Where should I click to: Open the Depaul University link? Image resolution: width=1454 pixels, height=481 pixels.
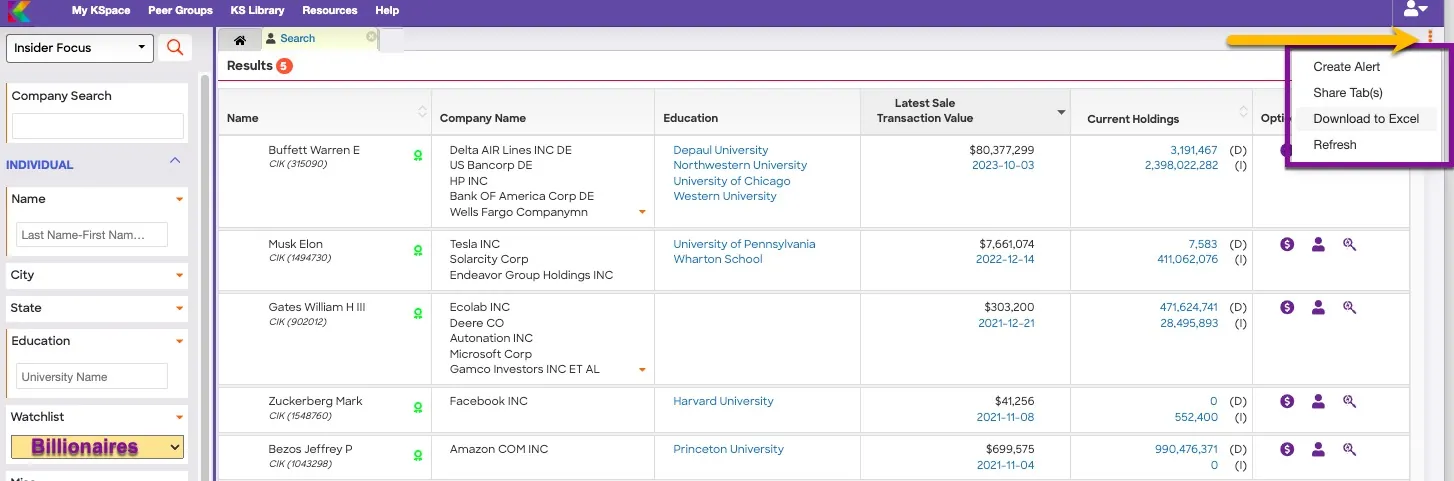[x=720, y=150]
